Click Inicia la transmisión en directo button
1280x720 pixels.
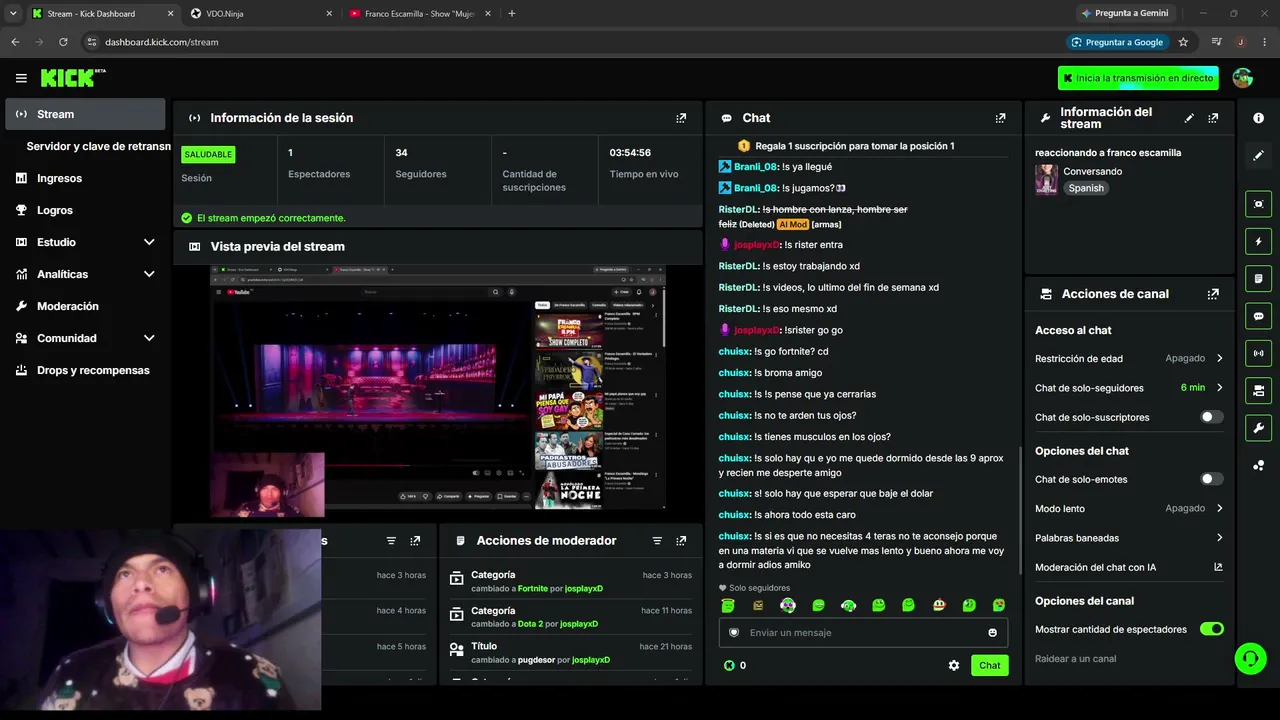click(1138, 78)
